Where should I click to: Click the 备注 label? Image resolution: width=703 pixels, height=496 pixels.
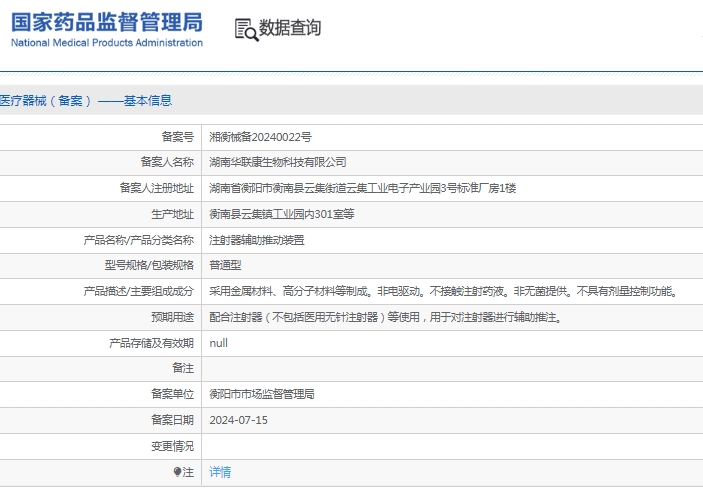(183, 369)
